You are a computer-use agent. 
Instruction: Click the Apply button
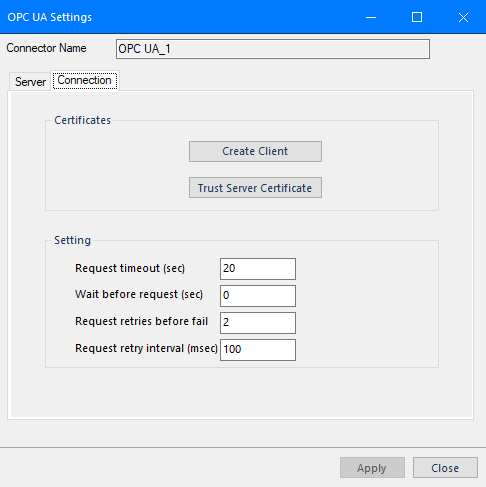click(372, 468)
